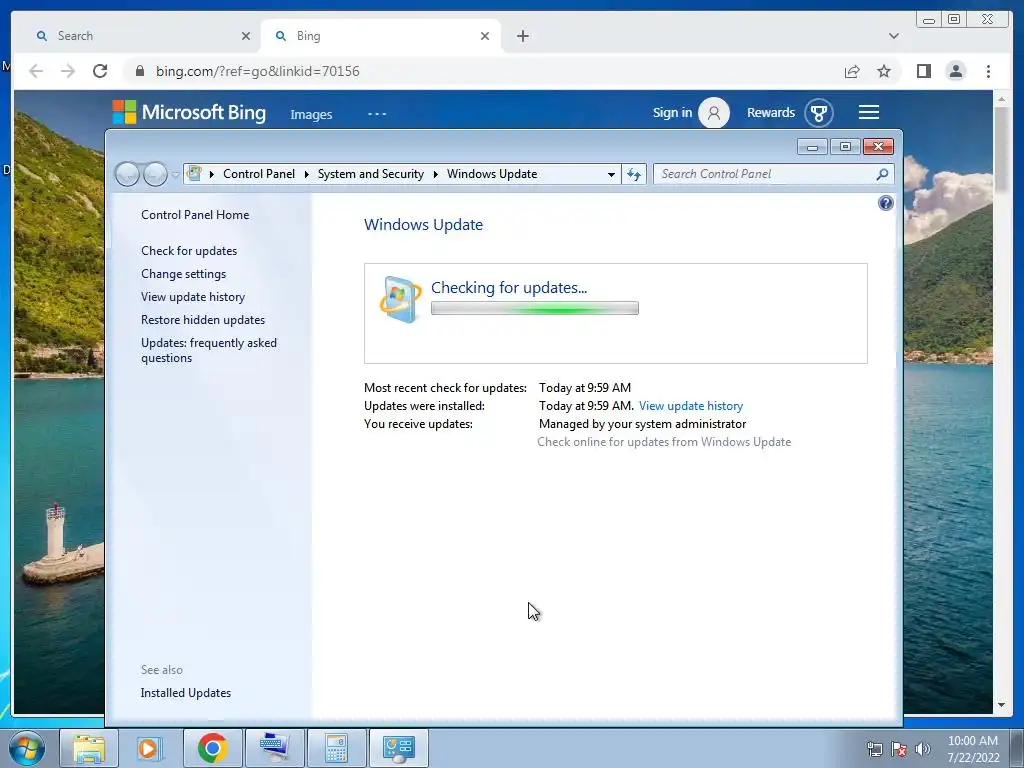Bookmark this page with the star icon
The height and width of the screenshot is (768, 1024).
(884, 71)
